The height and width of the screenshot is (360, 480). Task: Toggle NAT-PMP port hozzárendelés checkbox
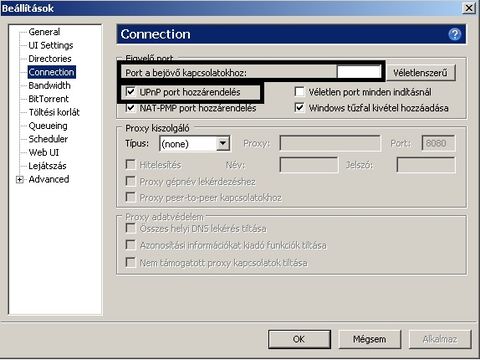pyautogui.click(x=130, y=108)
